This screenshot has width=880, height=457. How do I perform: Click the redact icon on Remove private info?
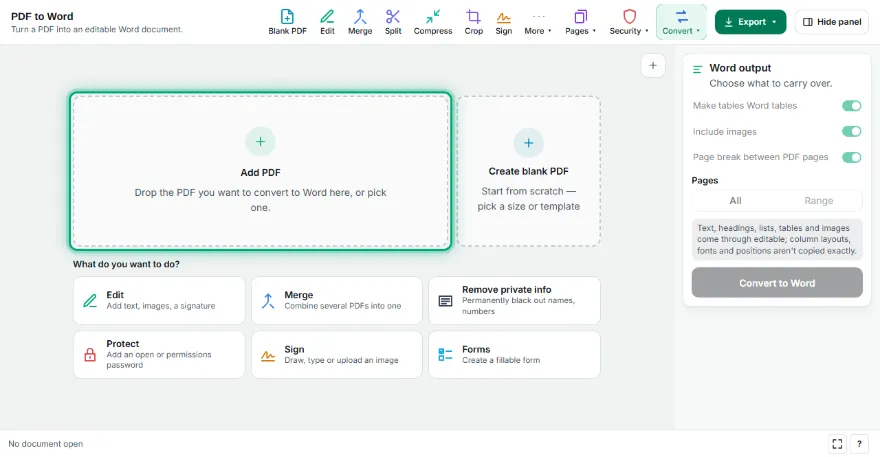click(445, 301)
